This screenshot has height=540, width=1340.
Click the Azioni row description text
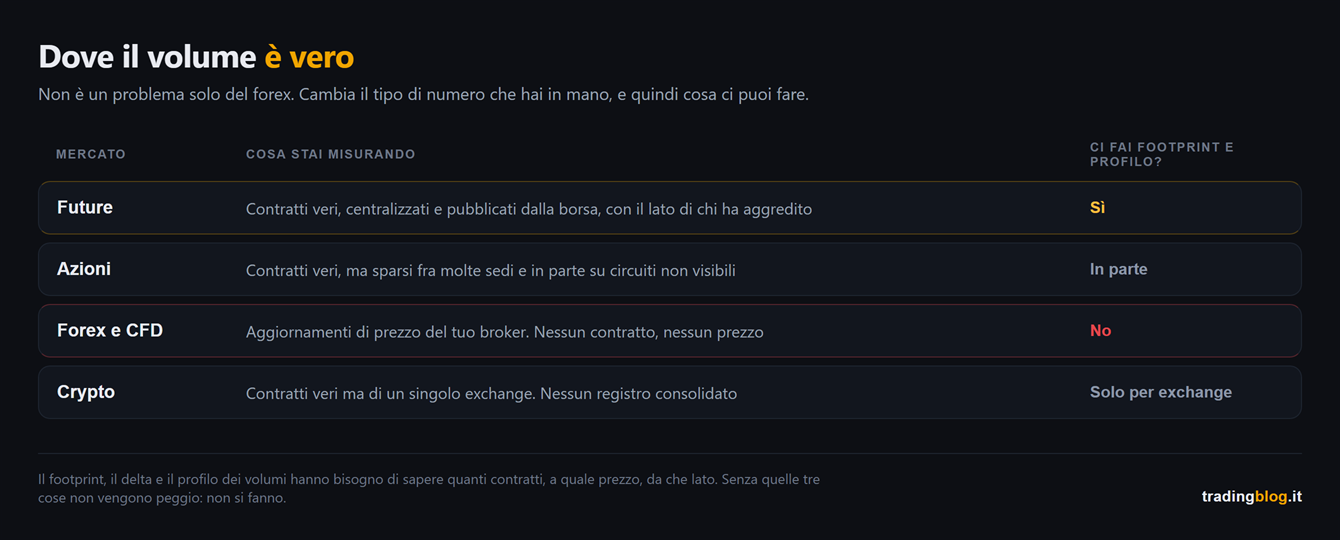coord(491,270)
